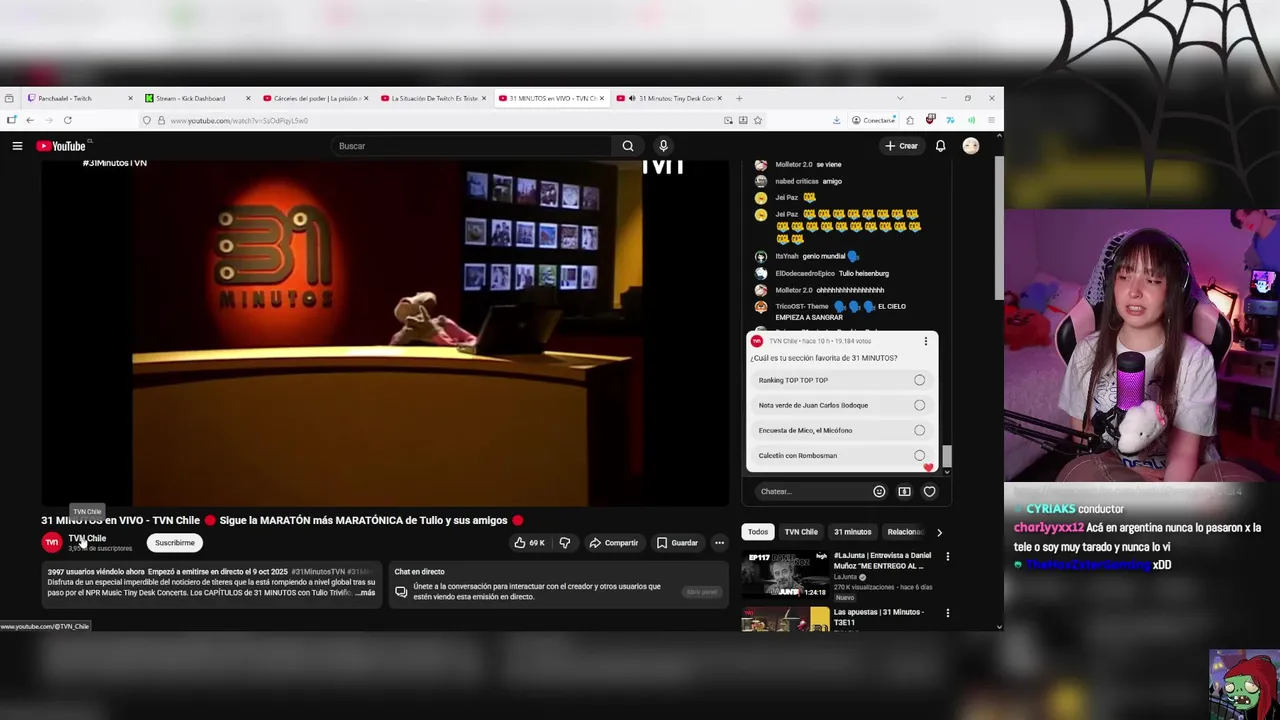This screenshot has height=720, width=1280.
Task: Open the TVN Chile channel name link
Action: tap(87, 538)
